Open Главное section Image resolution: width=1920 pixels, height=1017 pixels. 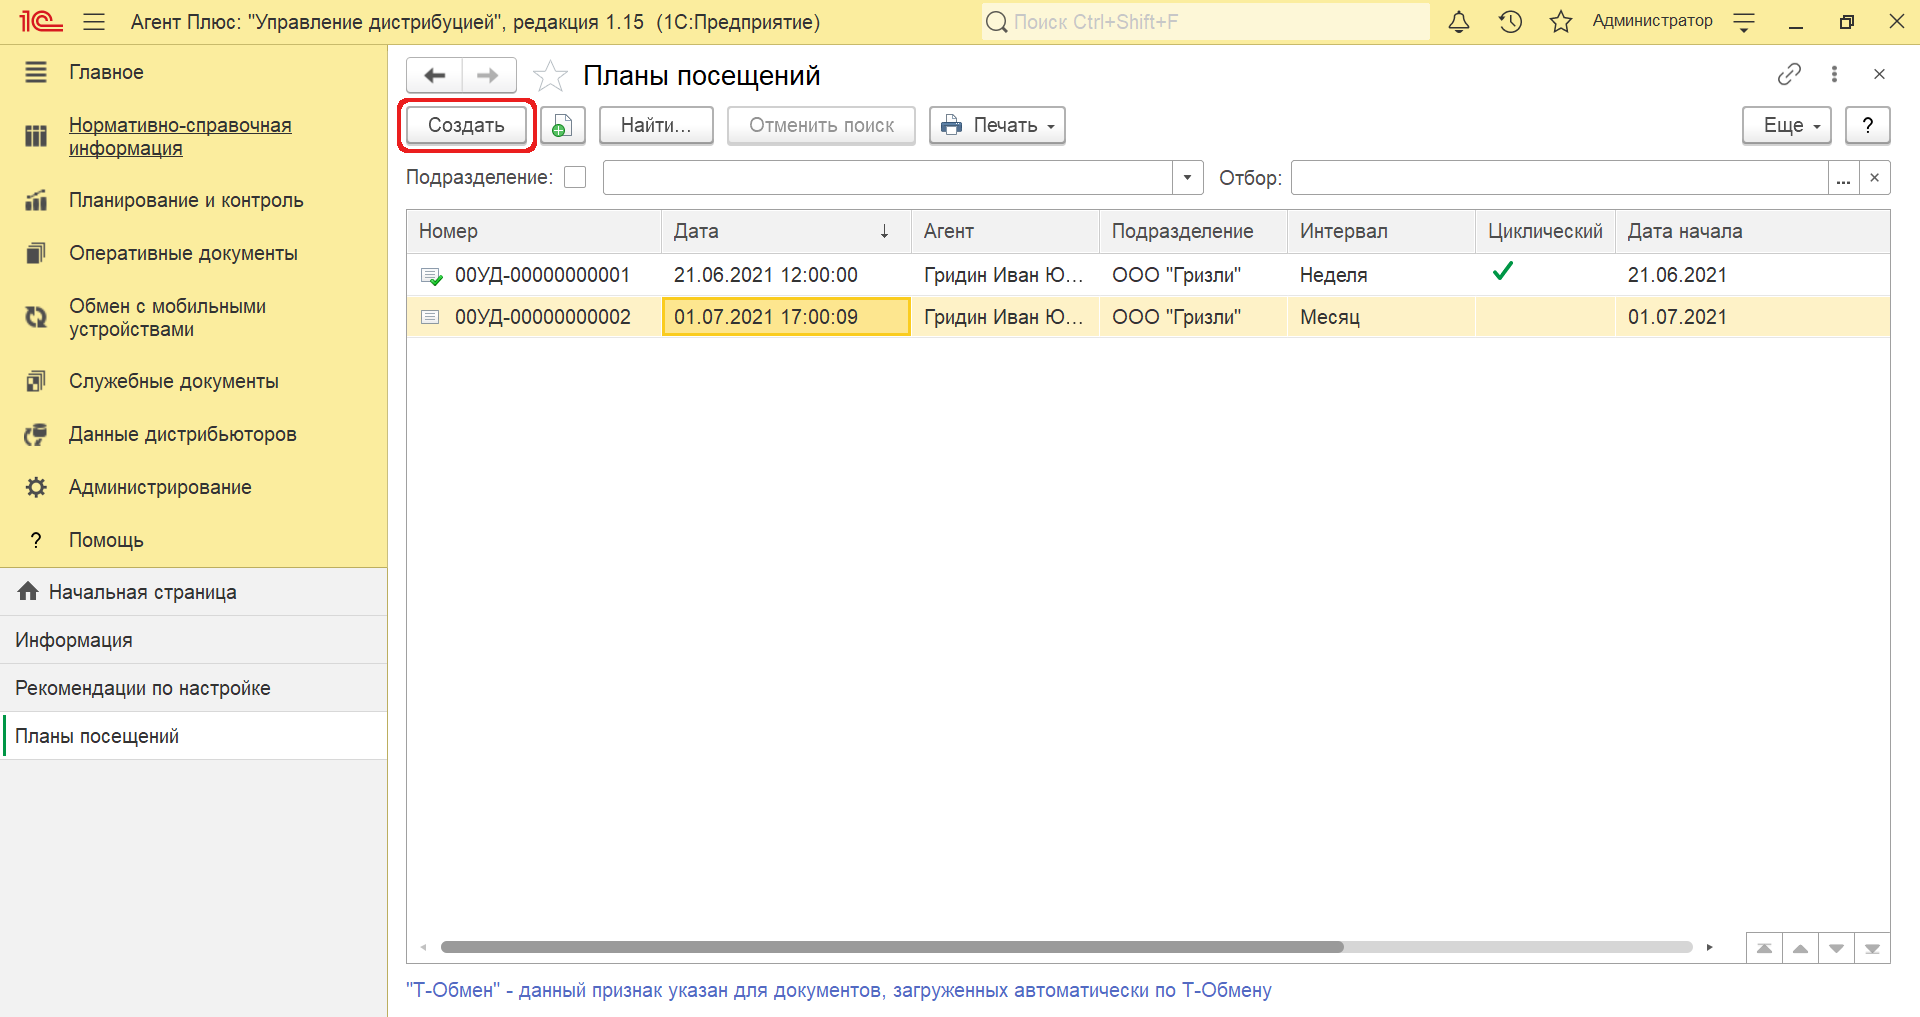(106, 72)
